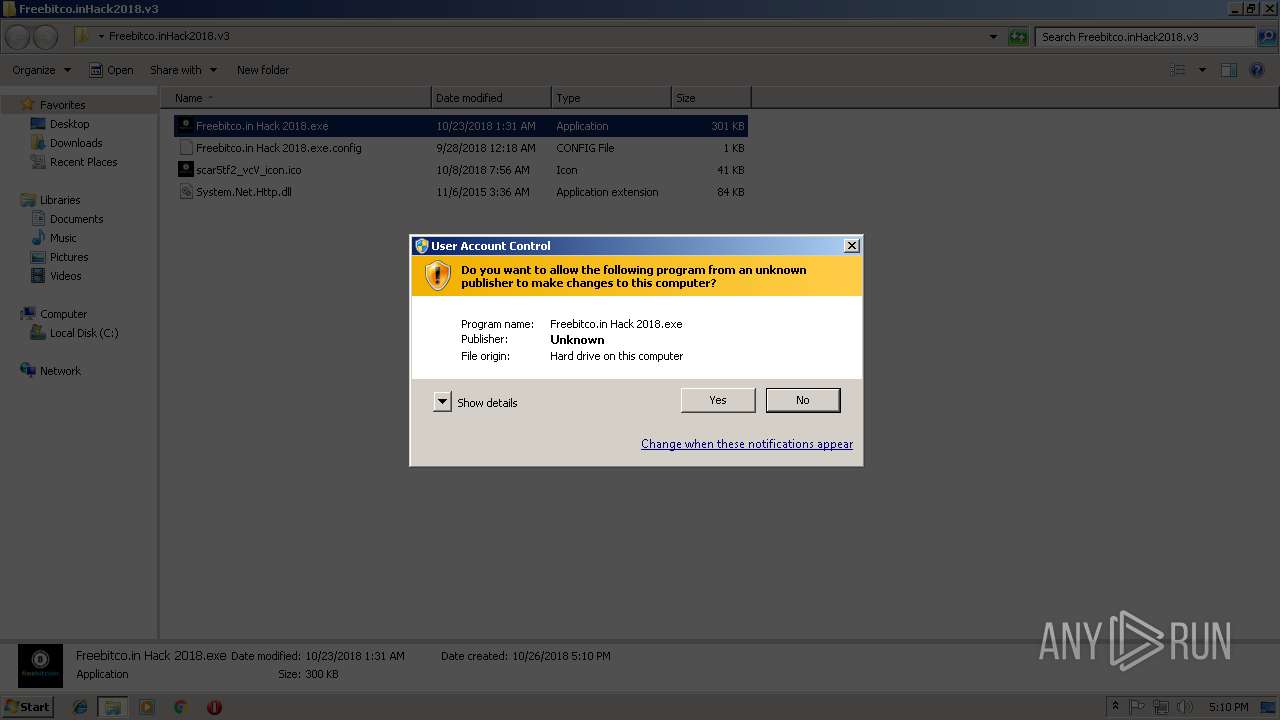Focus the Search Freebitco.inHack2018.v3 field
This screenshot has width=1280, height=720.
click(1145, 37)
